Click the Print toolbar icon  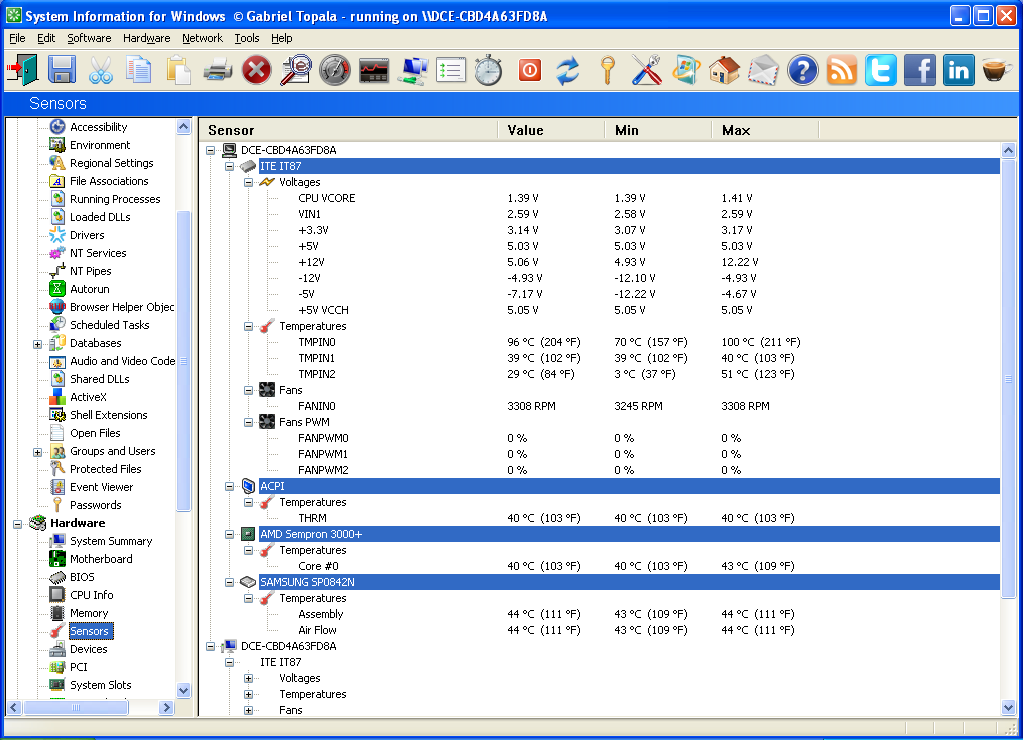(218, 70)
